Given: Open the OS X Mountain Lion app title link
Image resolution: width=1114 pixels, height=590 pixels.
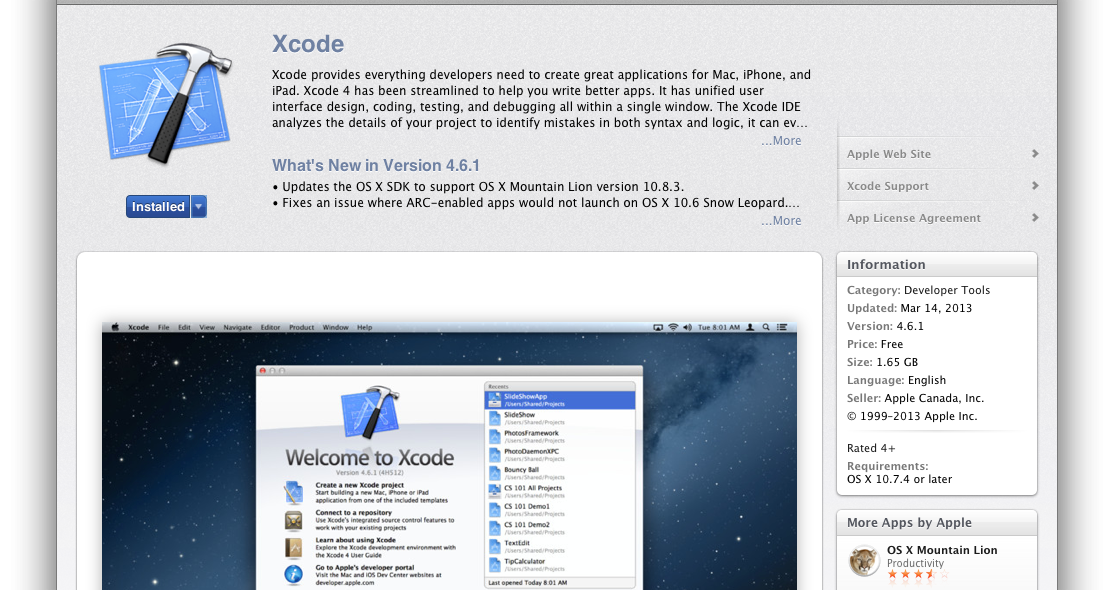Looking at the screenshot, I should coord(942,550).
